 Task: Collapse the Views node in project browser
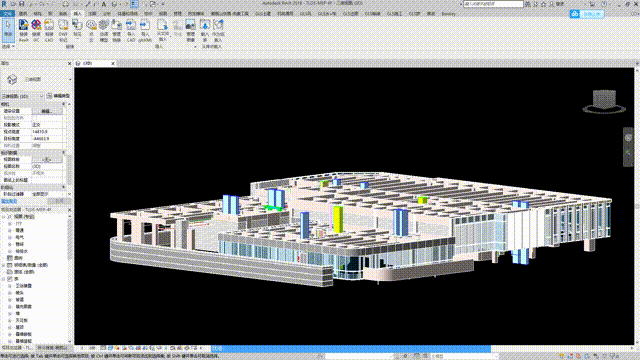pyautogui.click(x=4, y=217)
